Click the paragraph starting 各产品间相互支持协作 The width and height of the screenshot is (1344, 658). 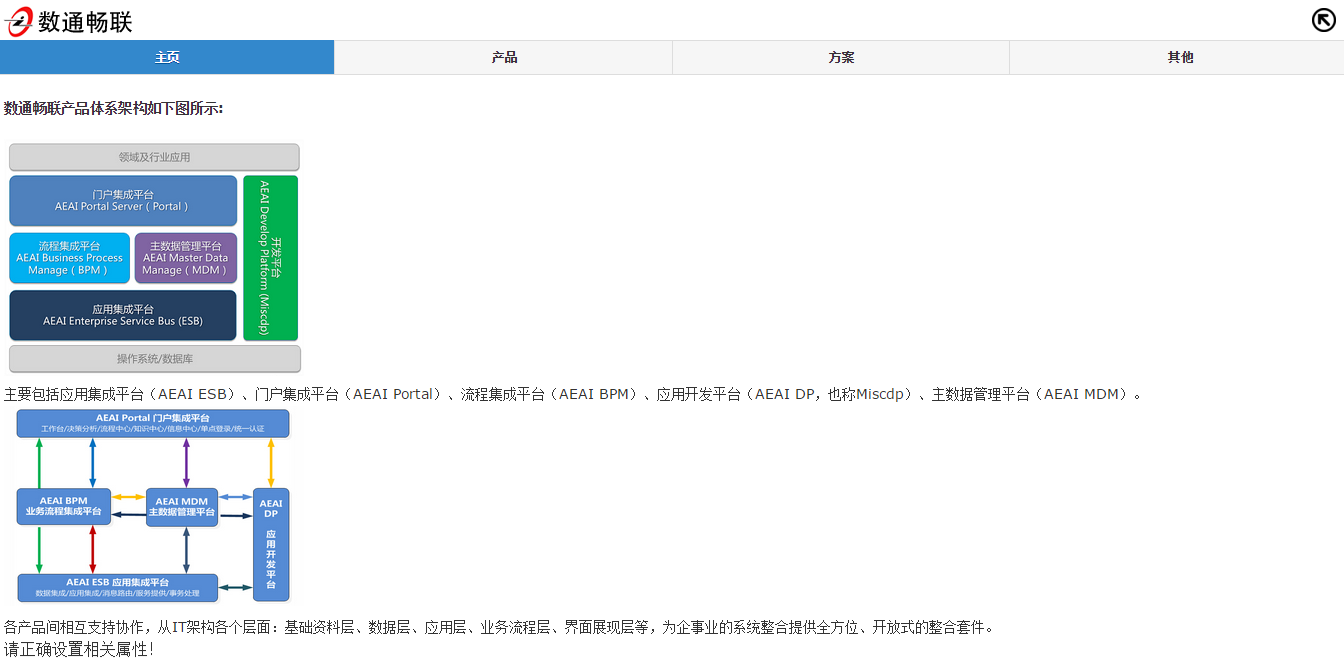pyautogui.click(x=500, y=628)
